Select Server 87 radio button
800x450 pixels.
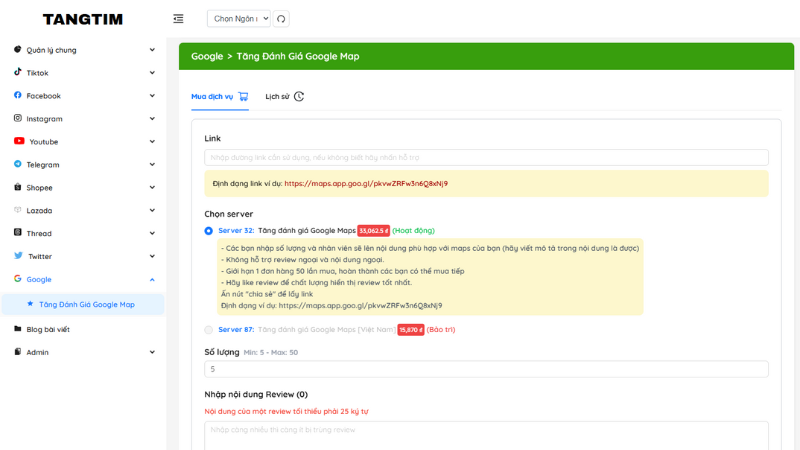(209, 329)
